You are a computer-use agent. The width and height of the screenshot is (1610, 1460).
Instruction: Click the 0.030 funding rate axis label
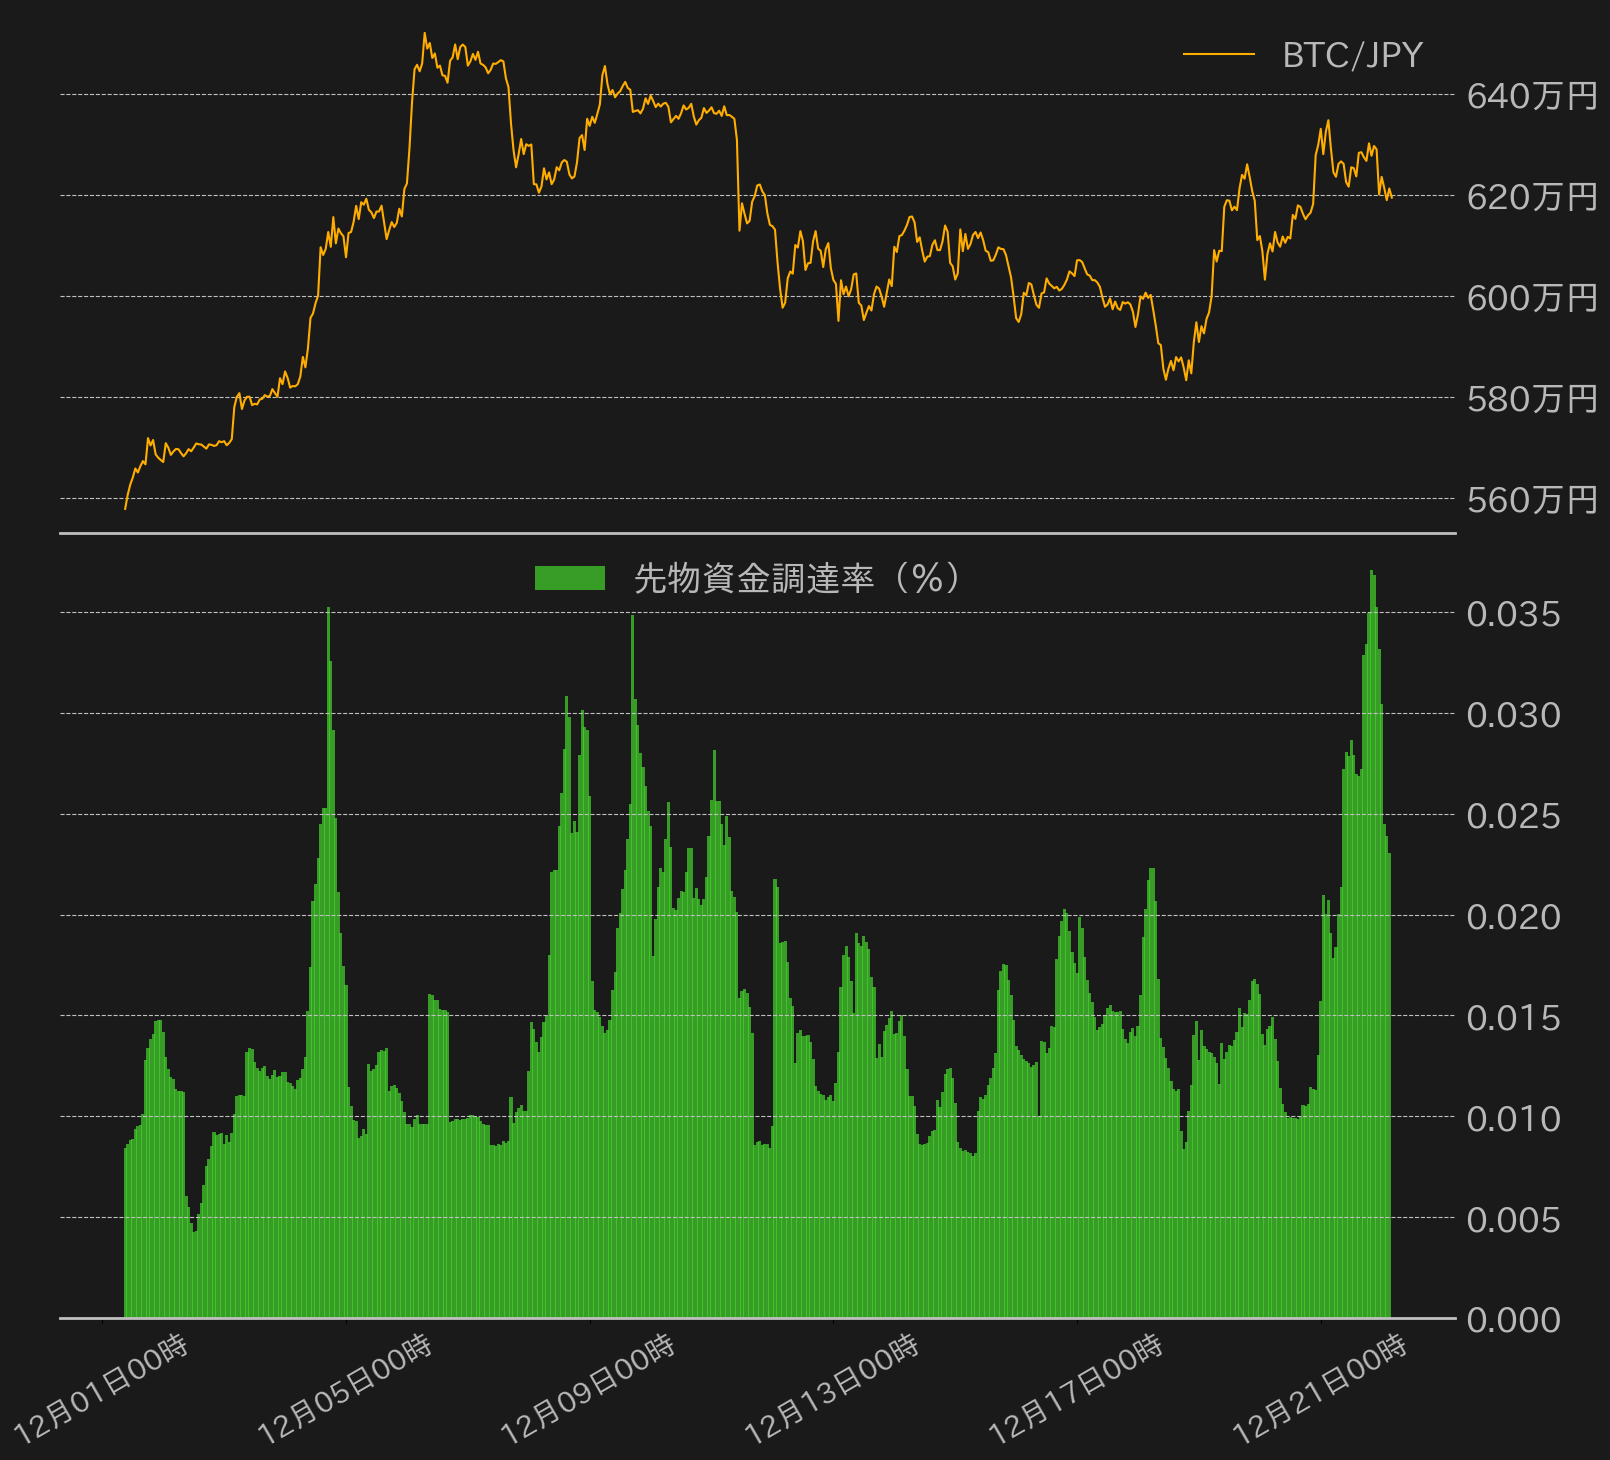pyautogui.click(x=1513, y=715)
